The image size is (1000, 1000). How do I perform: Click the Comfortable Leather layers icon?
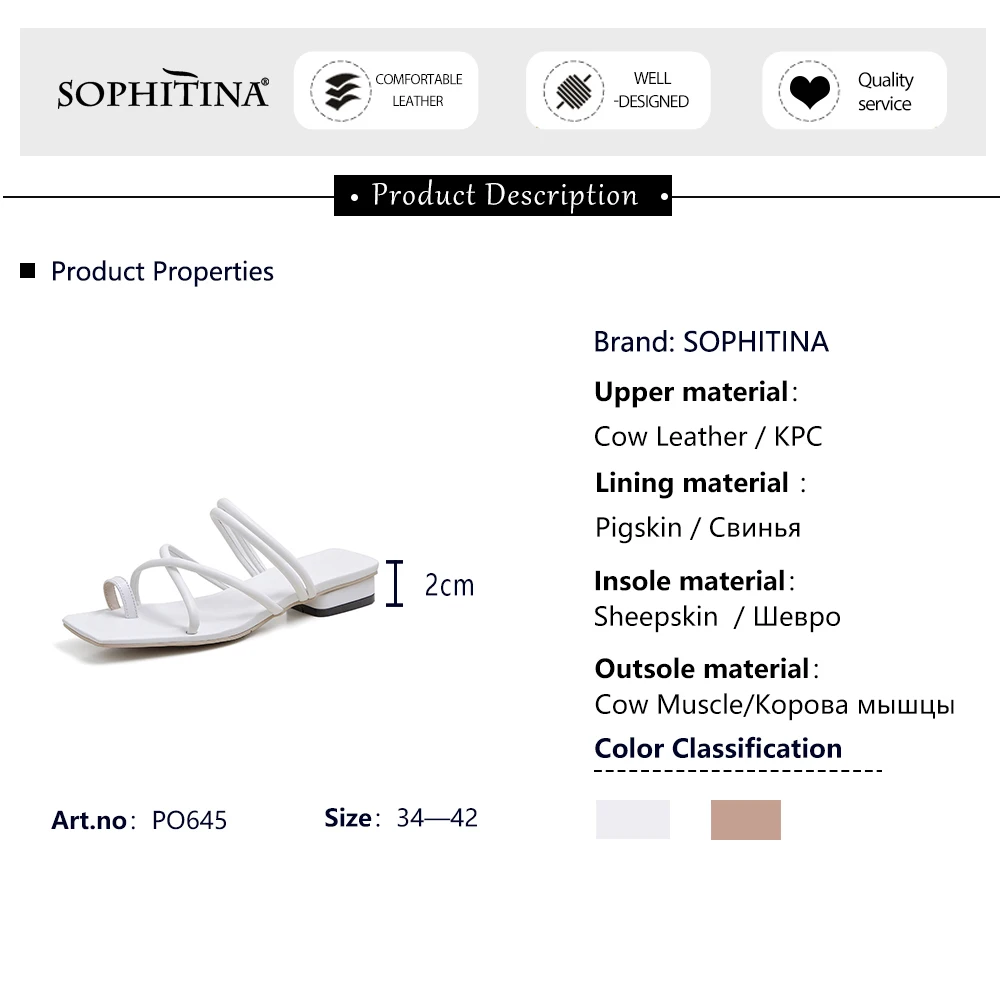point(341,91)
